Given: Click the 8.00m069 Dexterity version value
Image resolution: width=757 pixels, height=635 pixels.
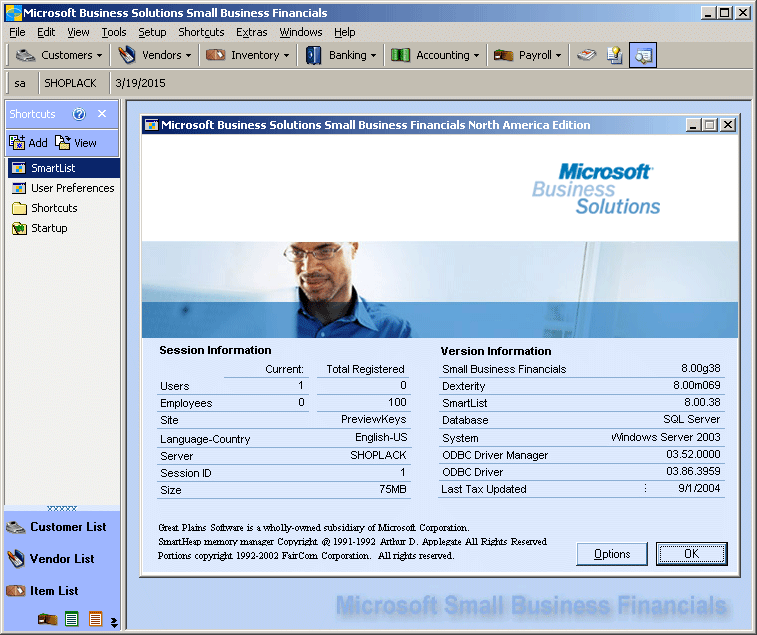Looking at the screenshot, I should (x=697, y=385).
